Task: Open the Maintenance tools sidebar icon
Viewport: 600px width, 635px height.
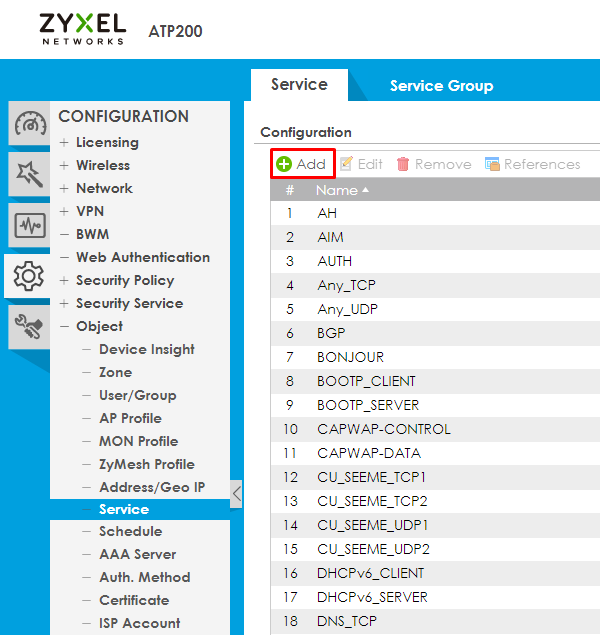Action: 29,327
